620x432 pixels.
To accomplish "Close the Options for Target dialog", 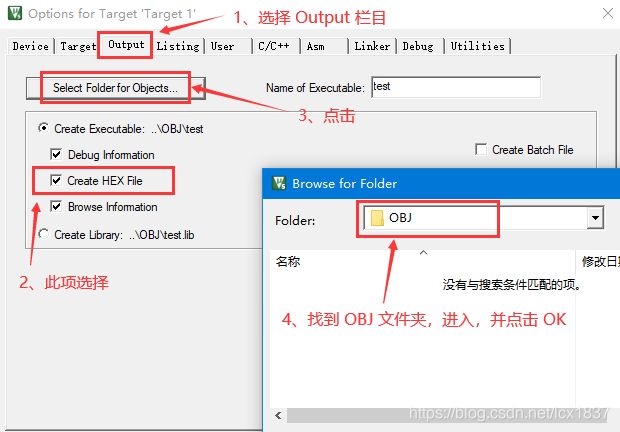I will (608, 13).
